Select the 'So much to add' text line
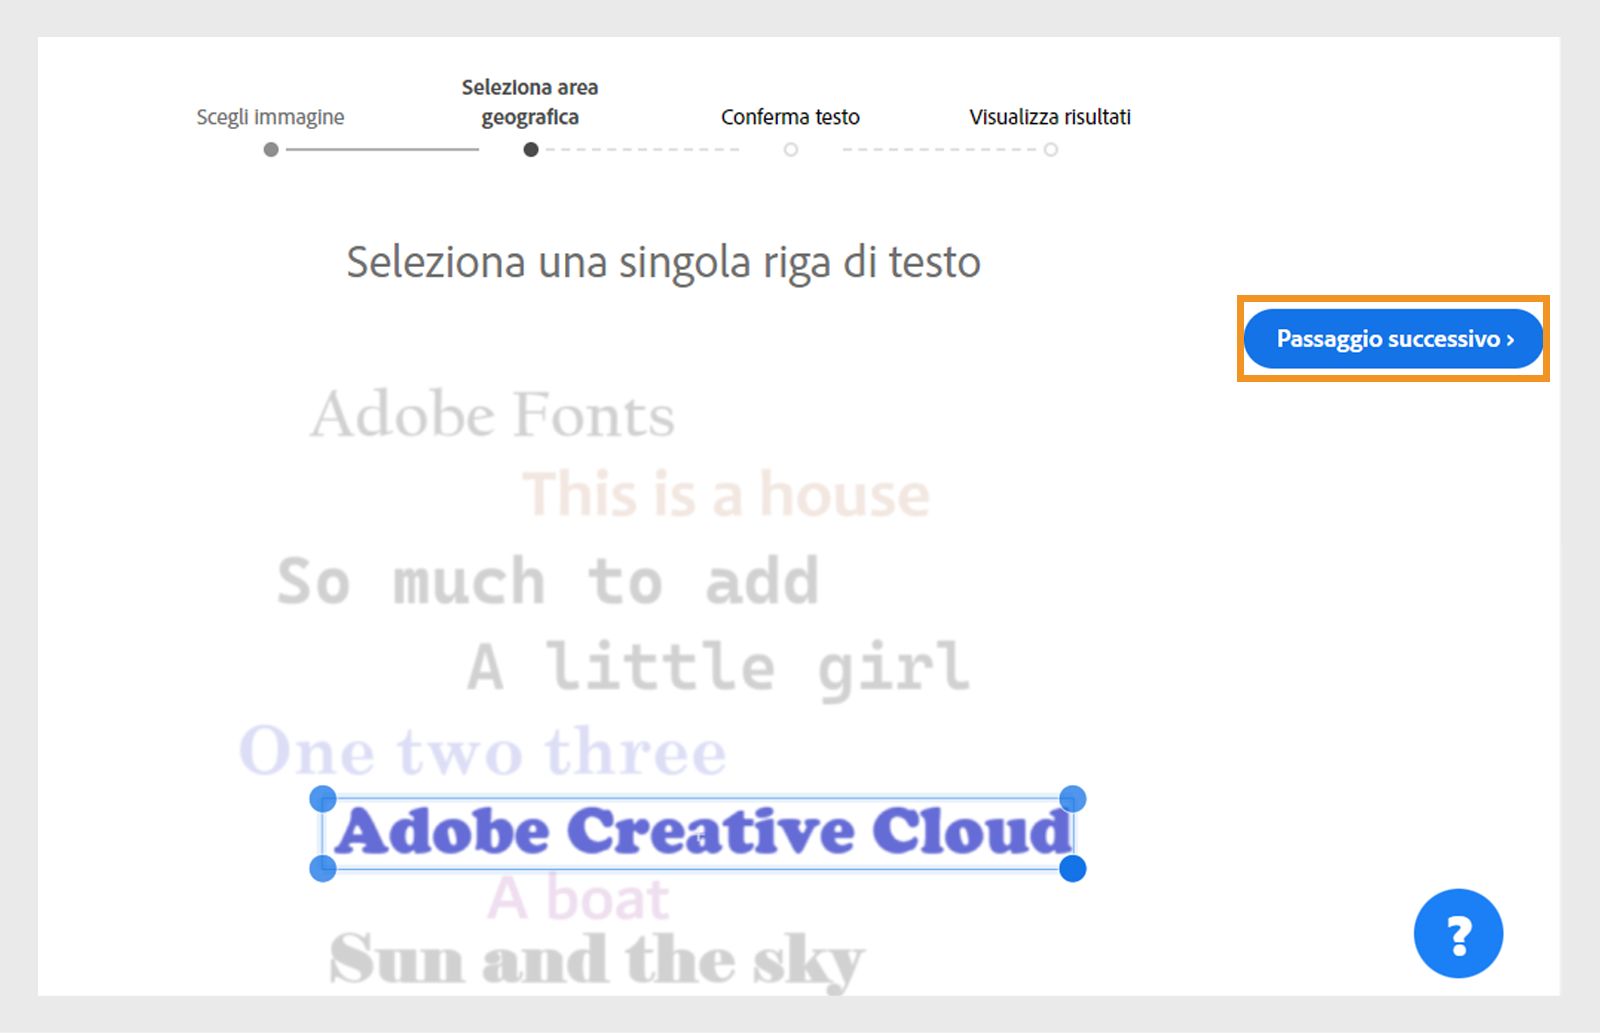This screenshot has width=1600, height=1033. pyautogui.click(x=548, y=581)
